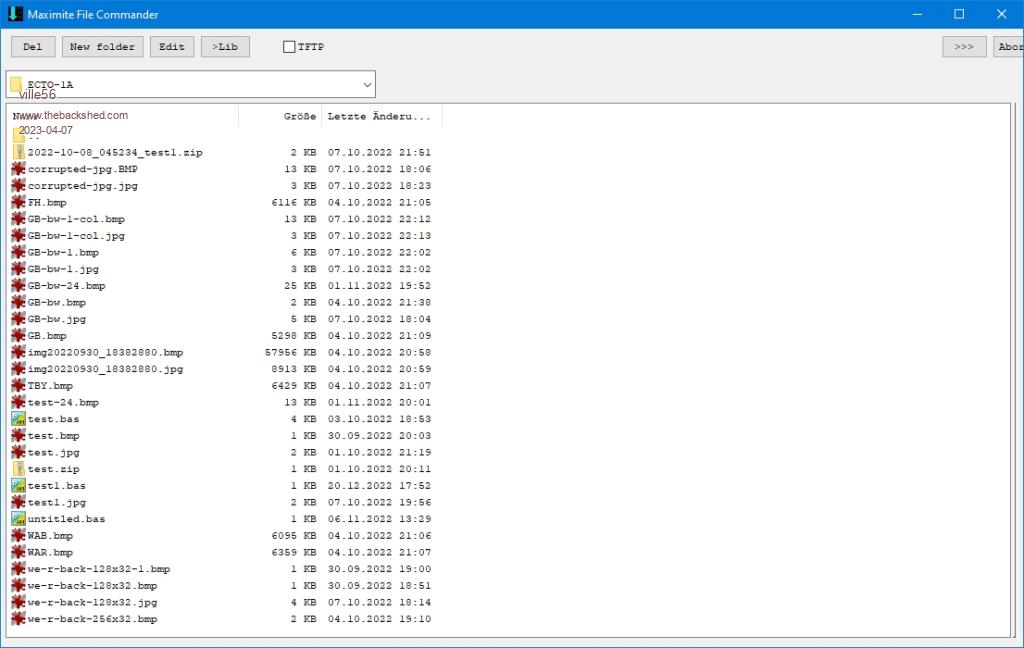Click the image icon next to FH.bmp
Viewport: 1024px width, 648px height.
18,202
